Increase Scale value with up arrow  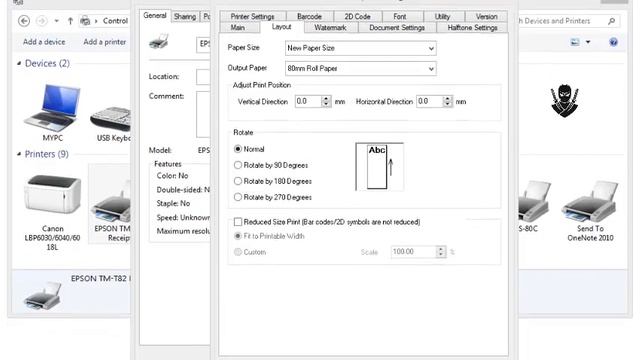(440, 249)
